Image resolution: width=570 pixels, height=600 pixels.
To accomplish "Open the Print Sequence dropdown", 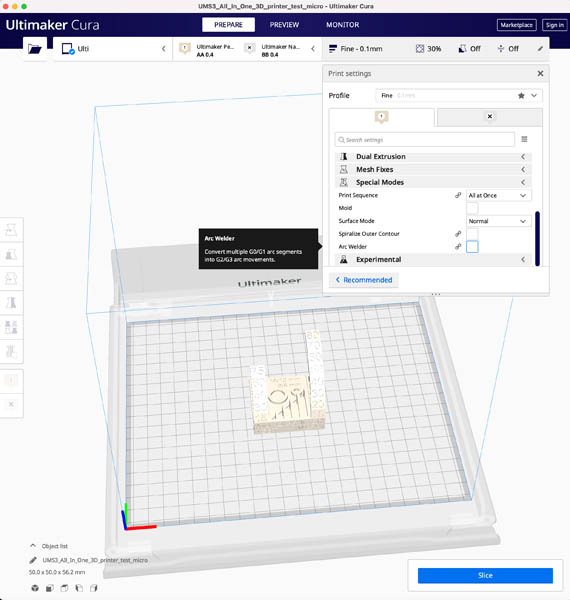I will 498,195.
